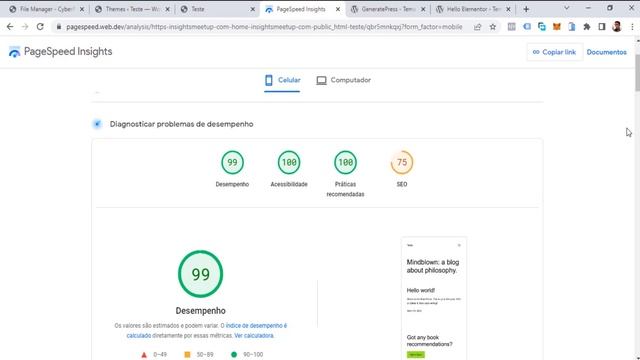Click the small Desempenho 99 score gauge
This screenshot has height=360, width=640.
(232, 162)
